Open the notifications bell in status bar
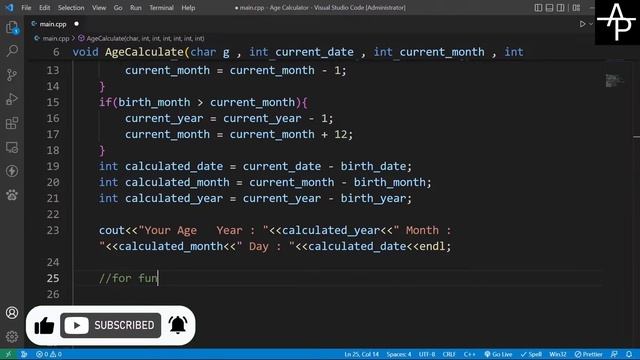Screen dimensions: 640x360 pos(629,354)
